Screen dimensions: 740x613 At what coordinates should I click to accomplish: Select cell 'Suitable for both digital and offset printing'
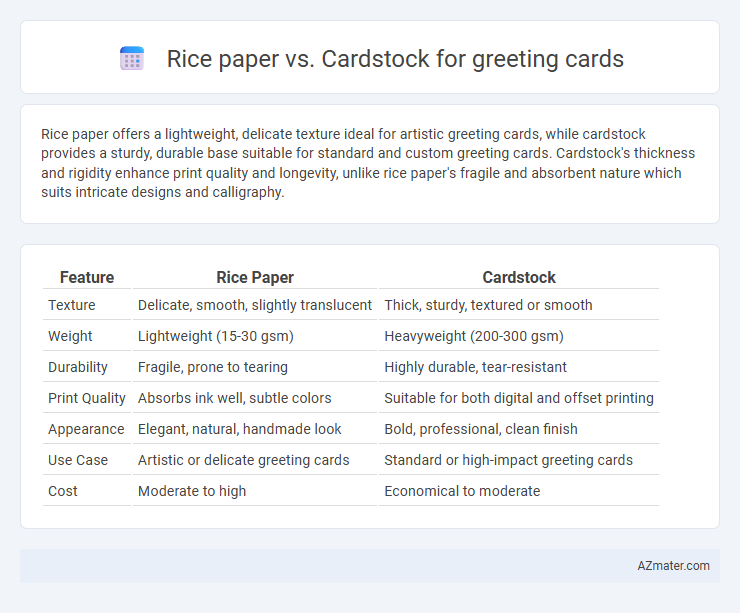(x=519, y=398)
